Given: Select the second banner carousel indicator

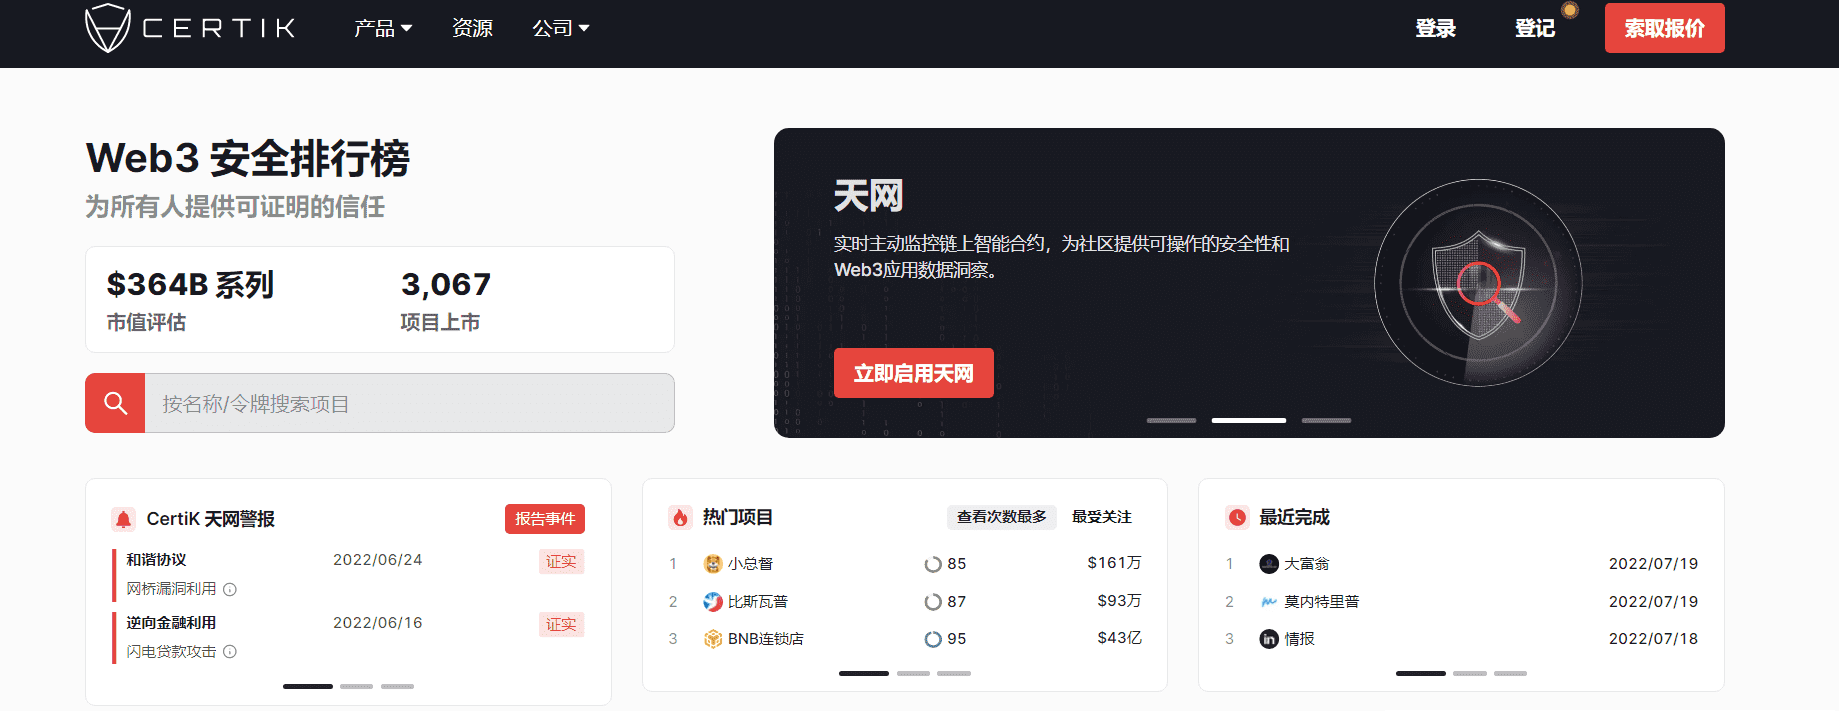Looking at the screenshot, I should (1248, 420).
